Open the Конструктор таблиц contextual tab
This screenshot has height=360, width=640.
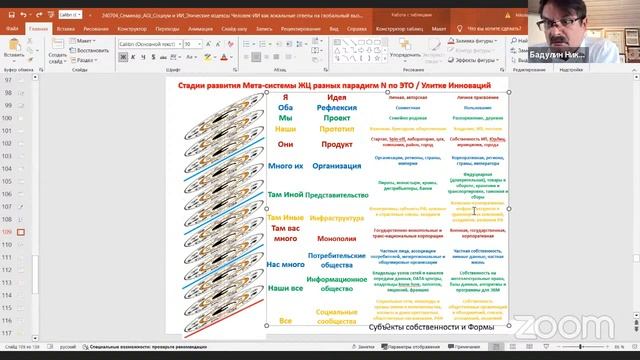click(399, 29)
